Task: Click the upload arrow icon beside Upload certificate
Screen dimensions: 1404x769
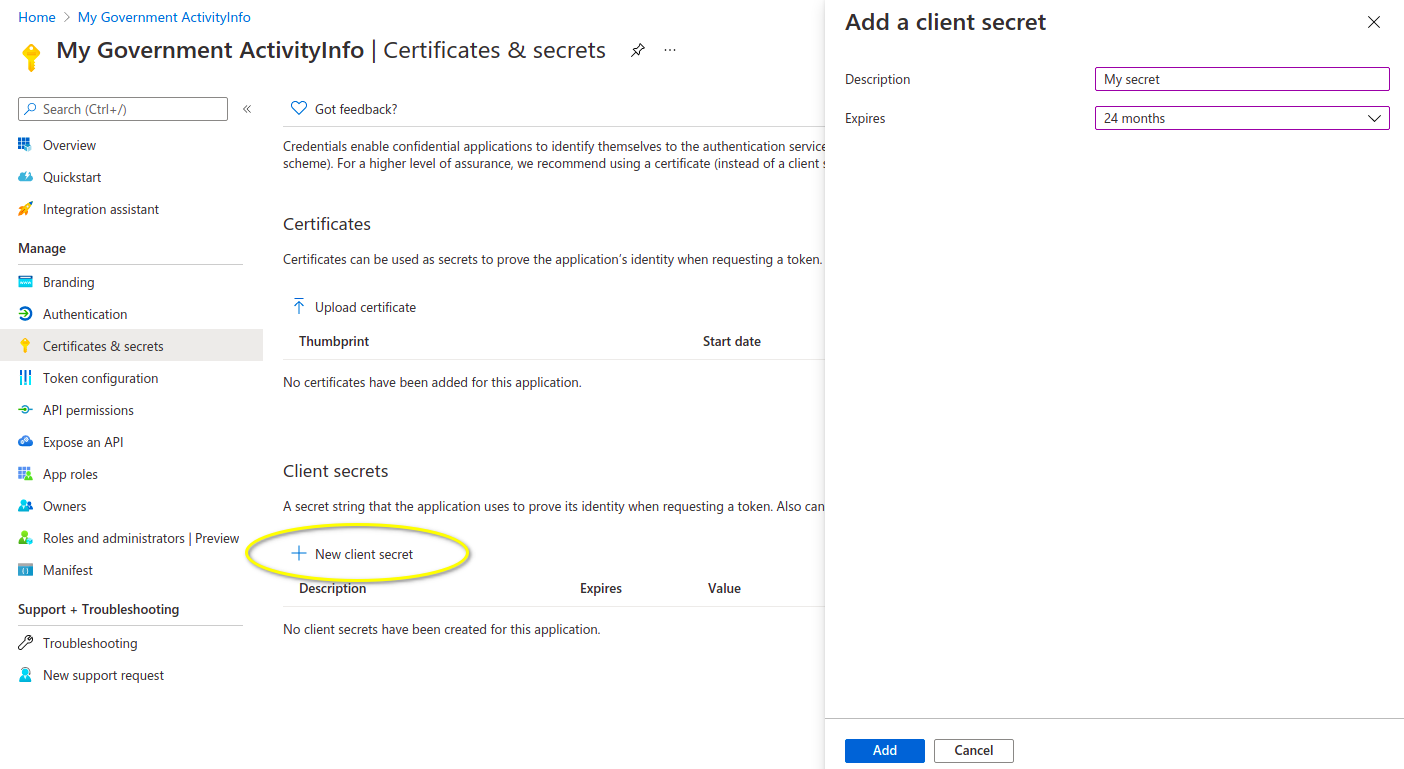Action: tap(299, 306)
